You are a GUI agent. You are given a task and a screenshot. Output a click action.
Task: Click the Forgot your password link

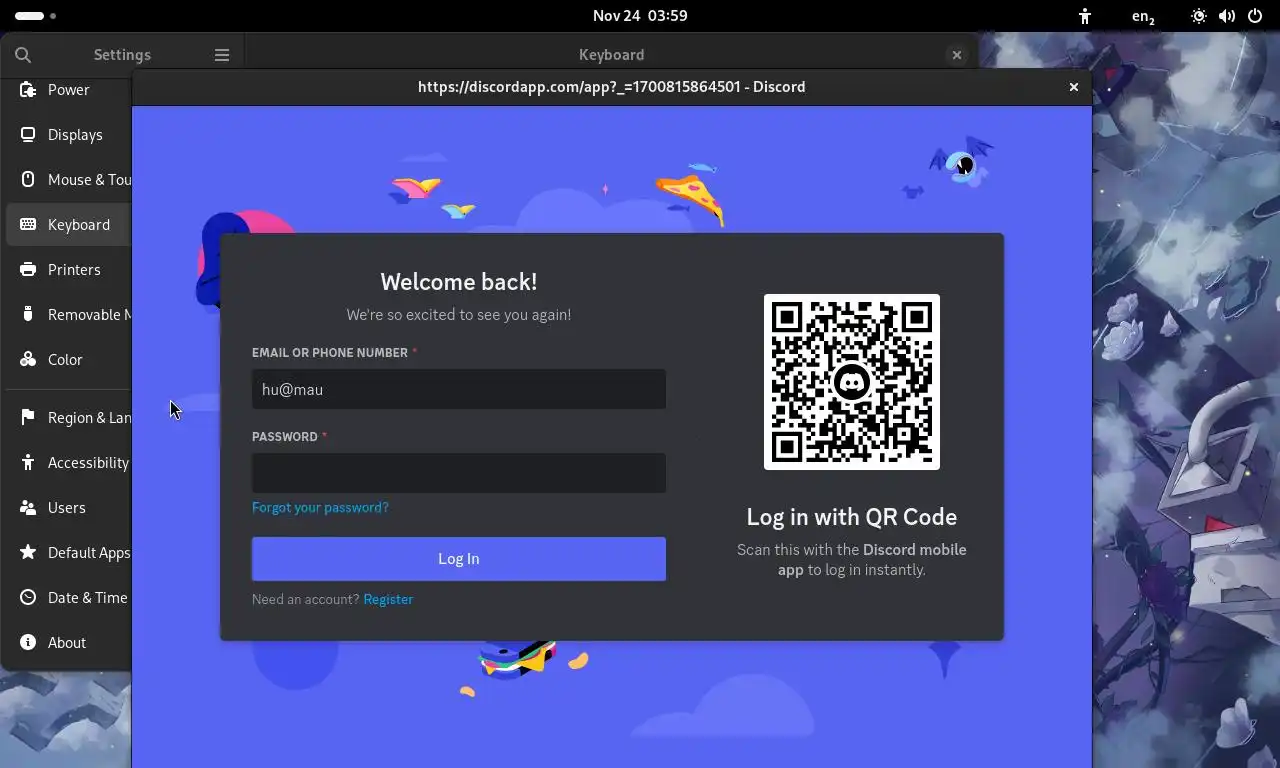coord(320,508)
